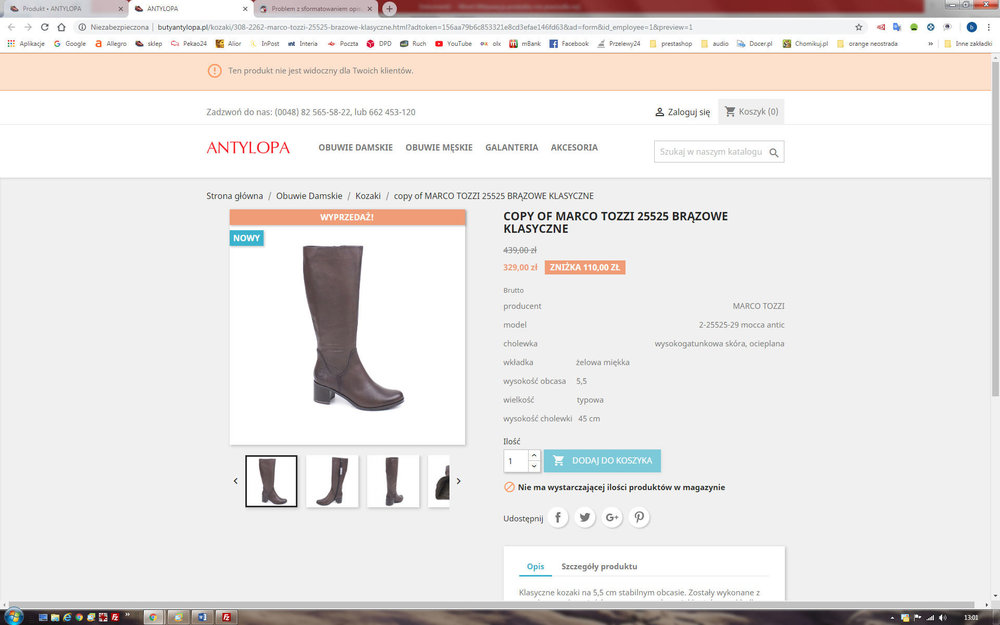Select the first boot thumbnail
Viewport: 1000px width, 625px height.
(271, 481)
